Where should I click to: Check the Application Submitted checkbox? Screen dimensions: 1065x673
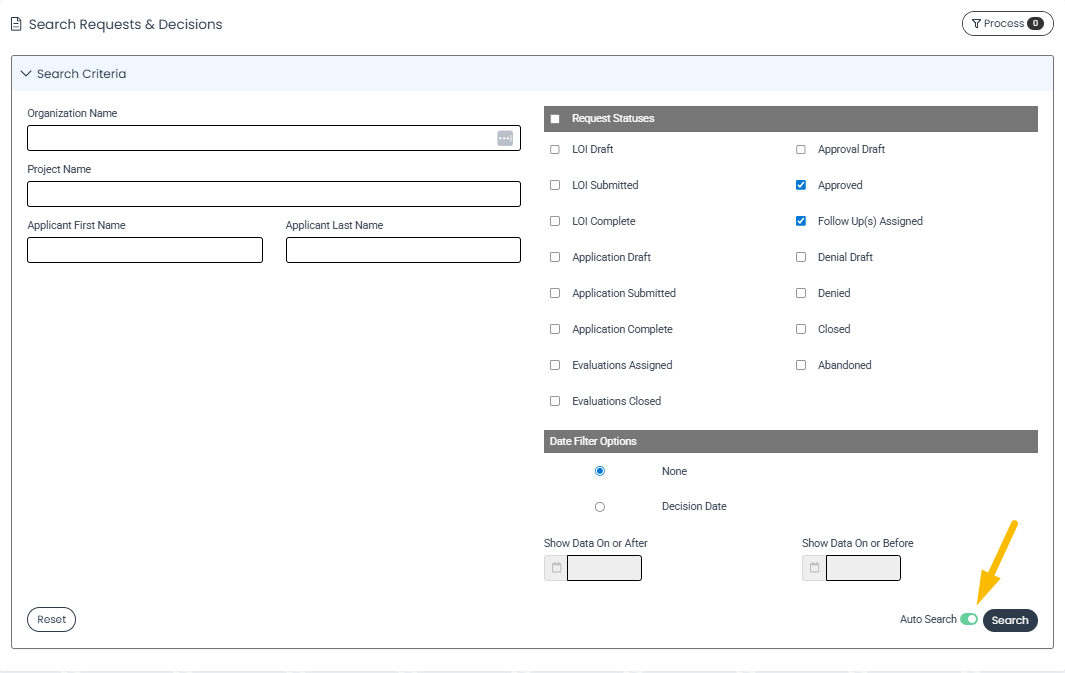click(x=555, y=293)
